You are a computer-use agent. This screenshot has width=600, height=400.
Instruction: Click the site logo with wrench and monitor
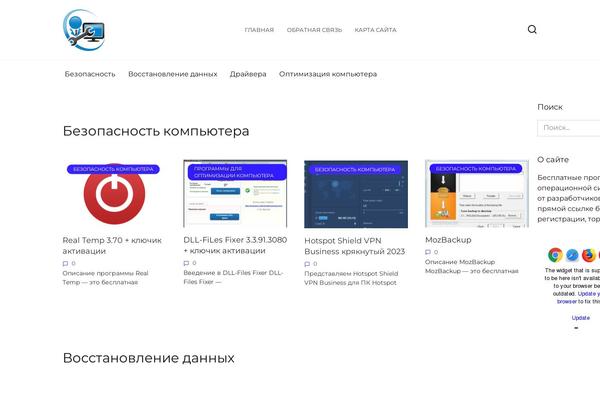click(84, 30)
